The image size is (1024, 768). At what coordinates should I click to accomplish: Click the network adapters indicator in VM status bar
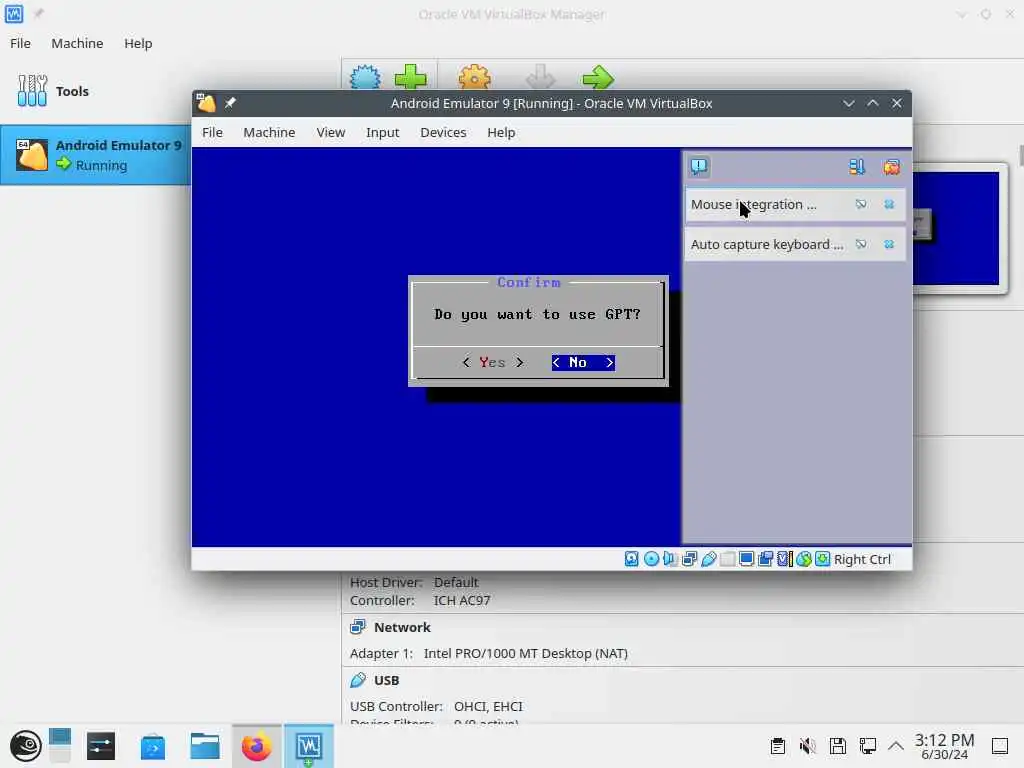point(689,559)
